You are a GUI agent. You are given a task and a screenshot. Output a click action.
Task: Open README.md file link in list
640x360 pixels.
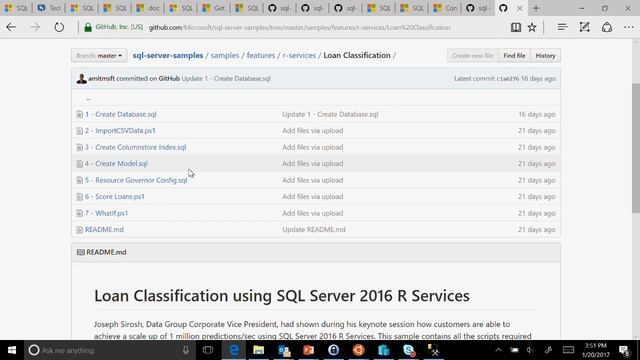click(104, 229)
